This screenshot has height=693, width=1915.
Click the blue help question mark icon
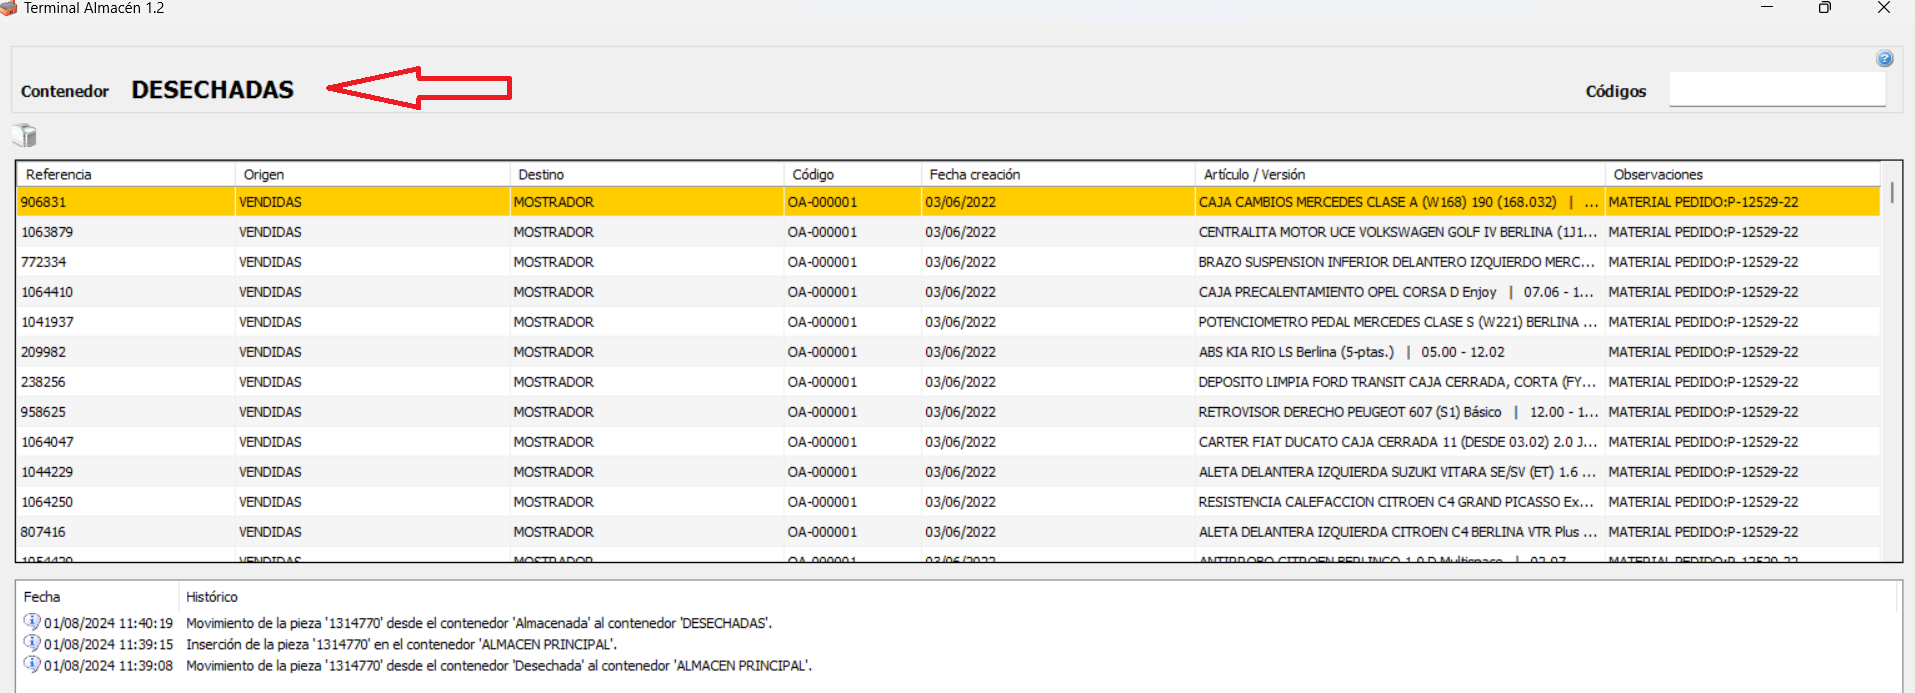(x=1884, y=59)
